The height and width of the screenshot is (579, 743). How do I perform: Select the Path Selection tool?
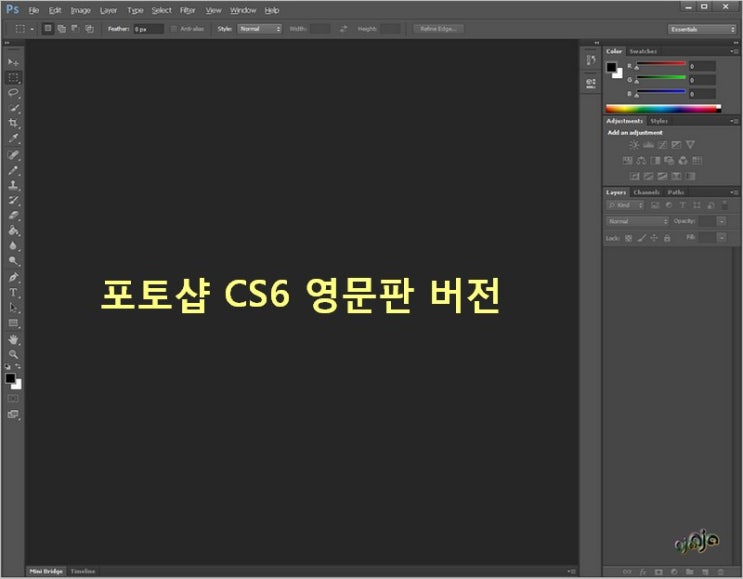(x=13, y=308)
